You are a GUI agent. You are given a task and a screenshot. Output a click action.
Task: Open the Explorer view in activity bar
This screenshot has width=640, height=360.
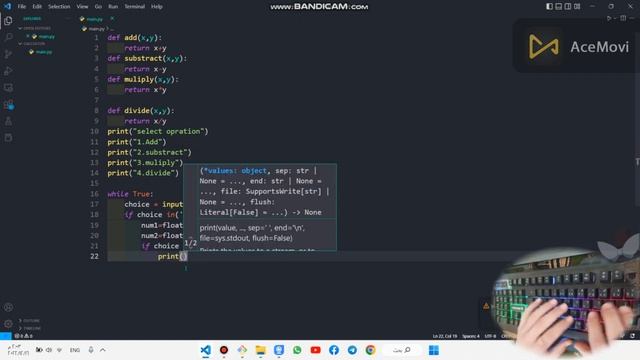[x=8, y=21]
